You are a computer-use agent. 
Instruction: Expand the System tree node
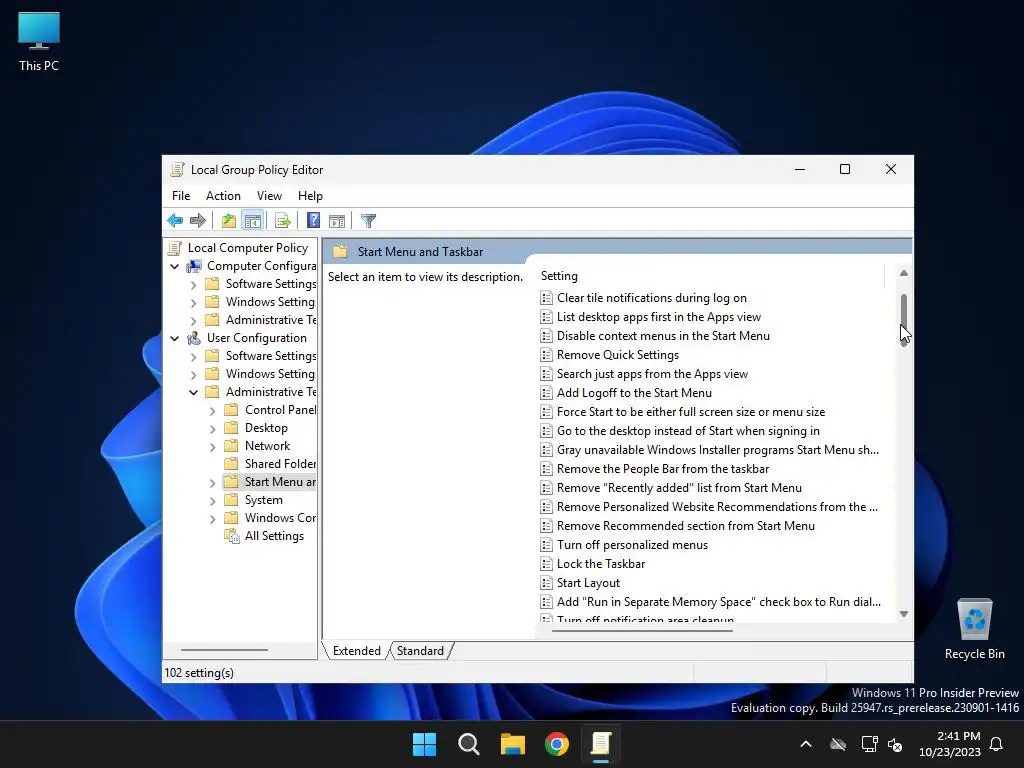[x=212, y=501]
